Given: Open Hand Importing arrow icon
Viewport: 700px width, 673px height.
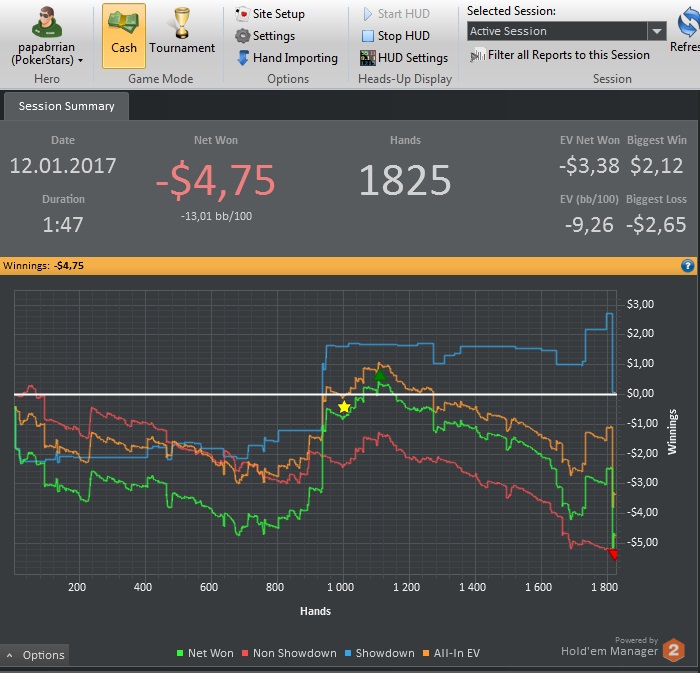Looking at the screenshot, I should (x=242, y=58).
